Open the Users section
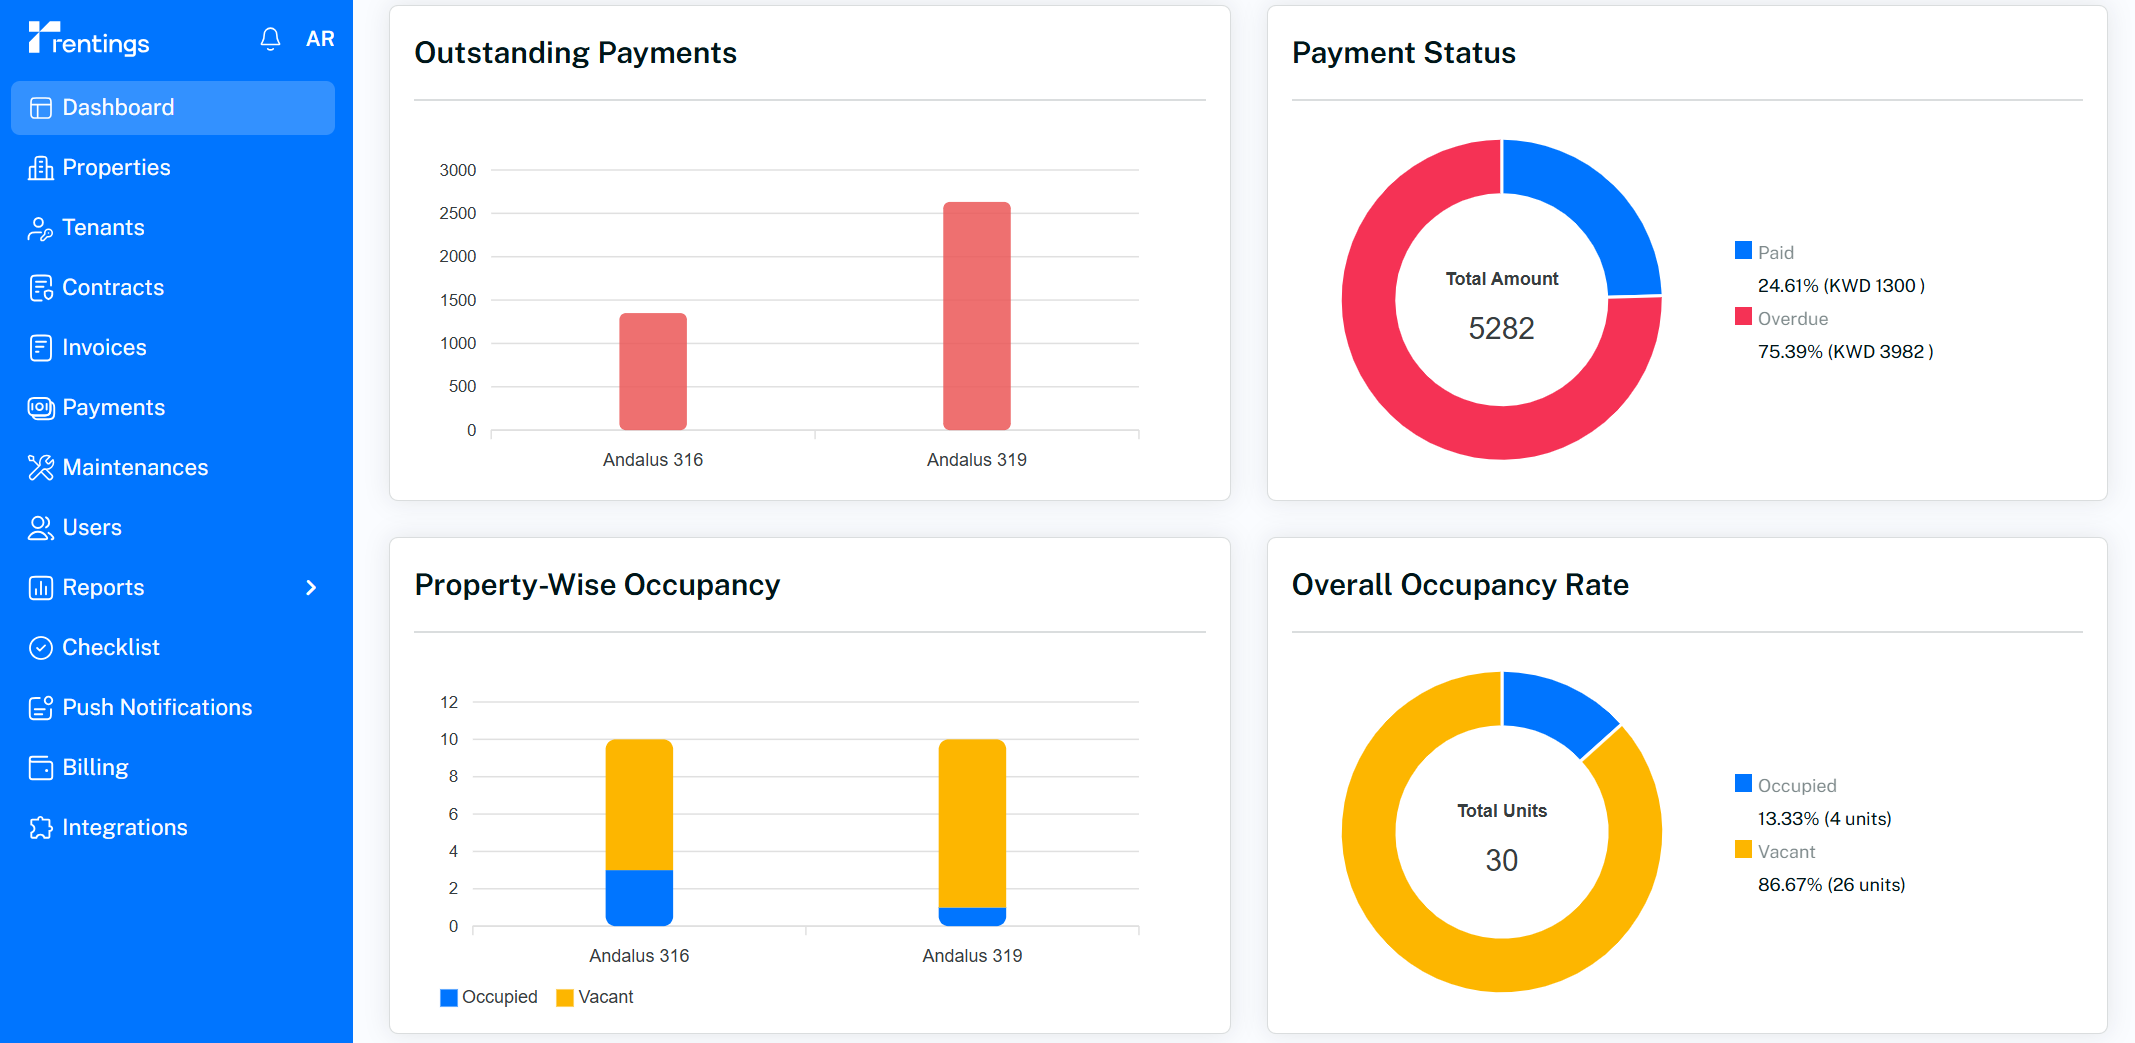The width and height of the screenshot is (2135, 1043). click(92, 528)
